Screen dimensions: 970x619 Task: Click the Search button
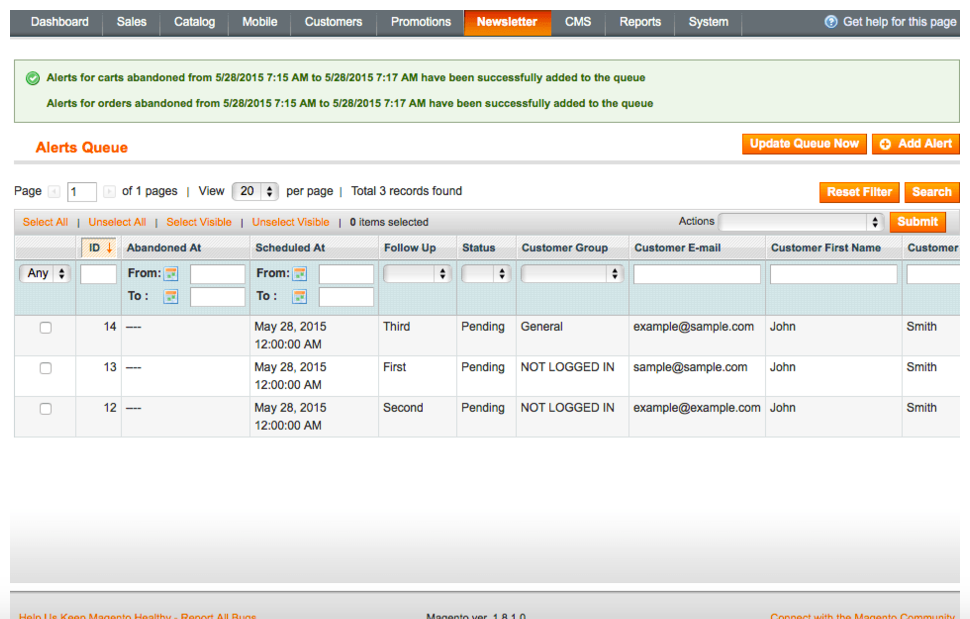[x=932, y=192]
